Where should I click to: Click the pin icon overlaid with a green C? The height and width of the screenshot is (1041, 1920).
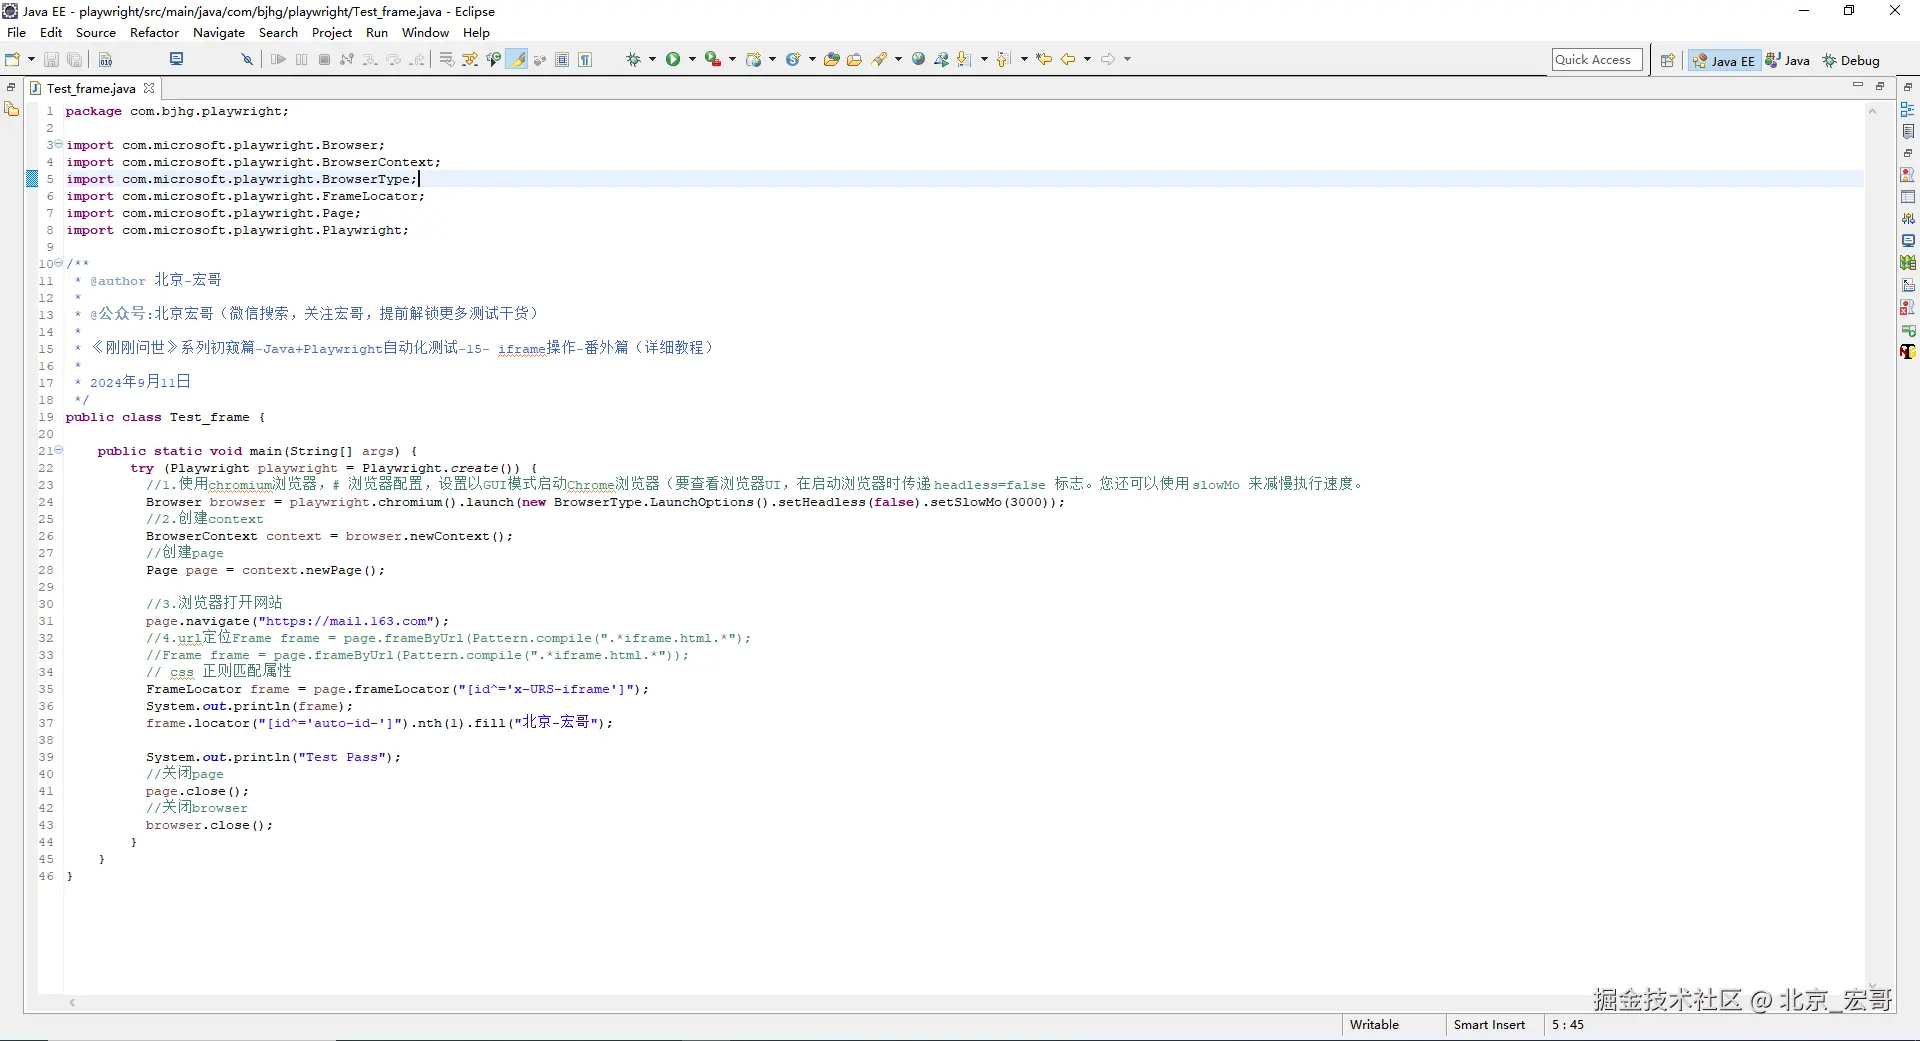493,60
